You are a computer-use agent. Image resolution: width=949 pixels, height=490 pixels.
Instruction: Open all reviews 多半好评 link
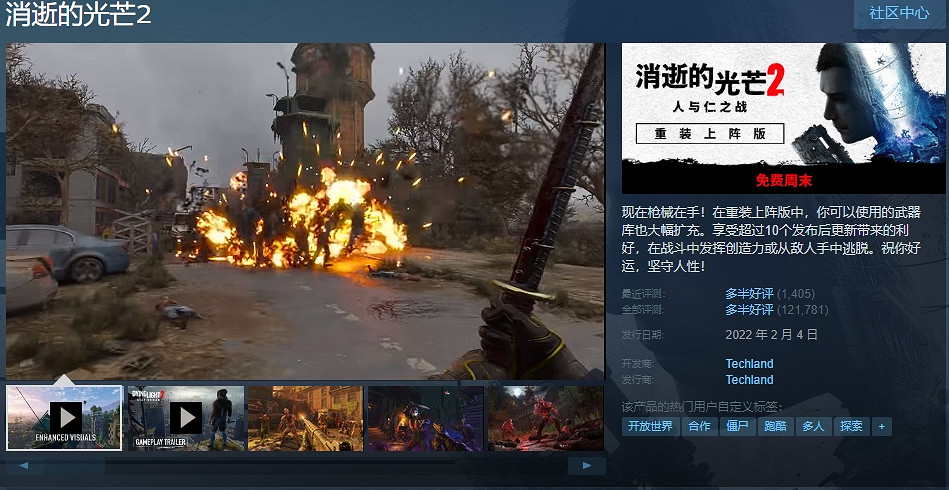click(x=749, y=310)
